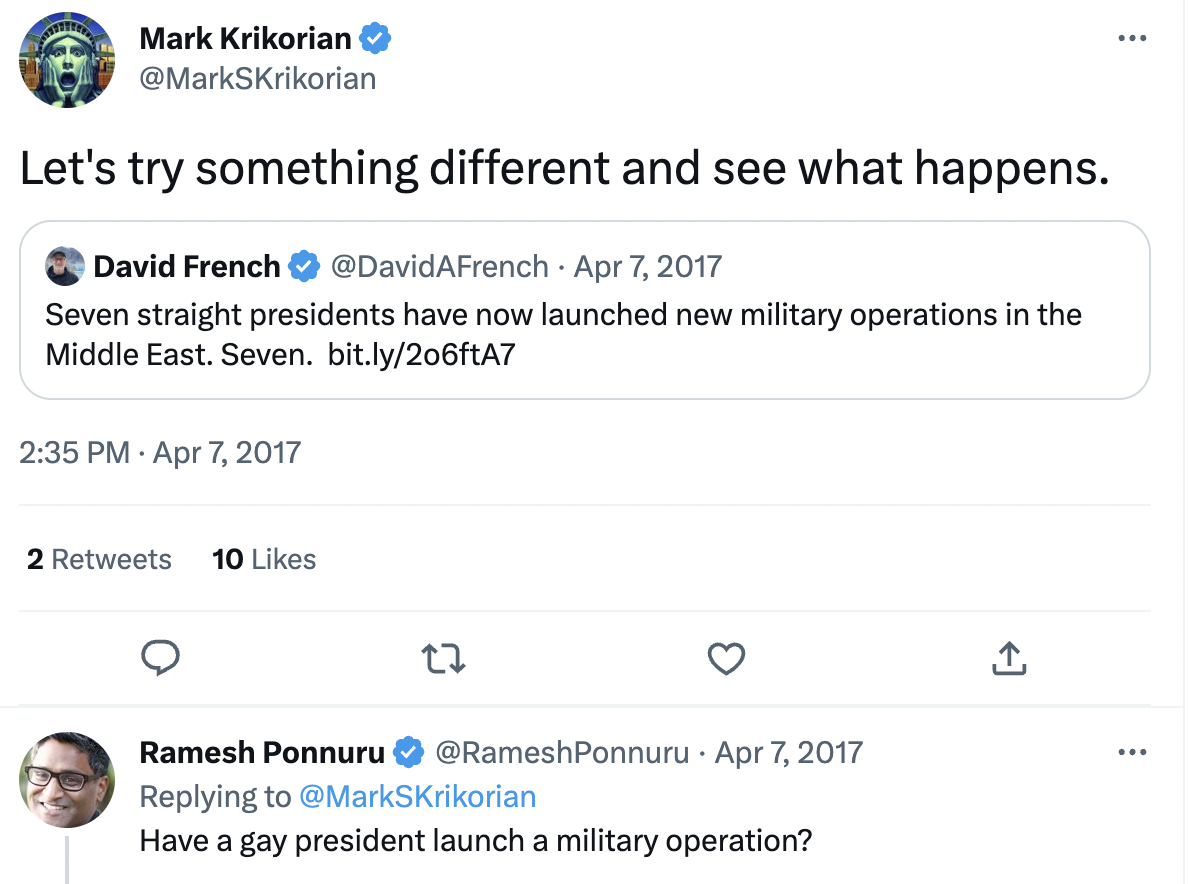Open the main tweet's three-dot menu
Image resolution: width=1190 pixels, height=884 pixels.
[x=1131, y=39]
